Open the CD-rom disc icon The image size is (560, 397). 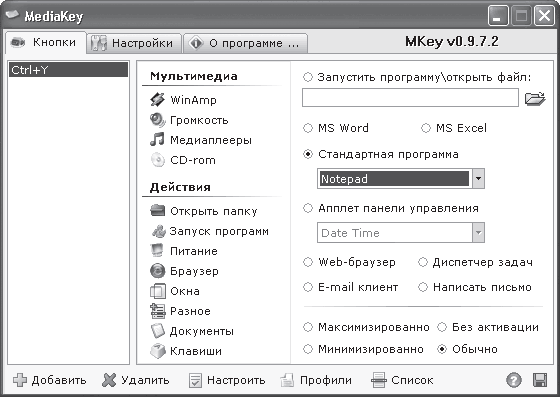tap(157, 160)
